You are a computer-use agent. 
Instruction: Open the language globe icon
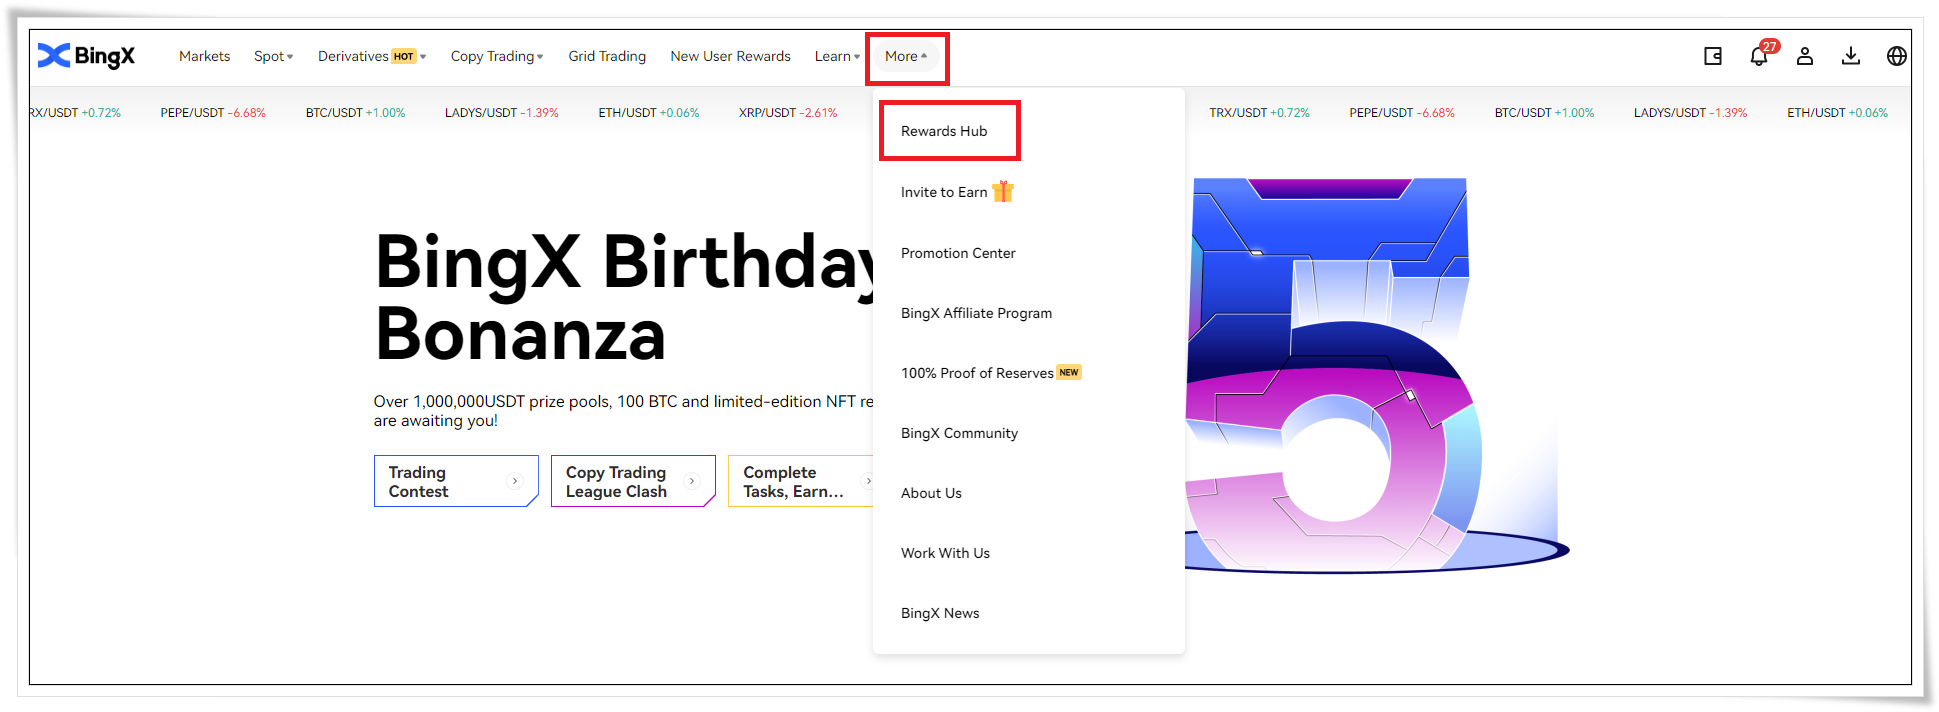1897,56
